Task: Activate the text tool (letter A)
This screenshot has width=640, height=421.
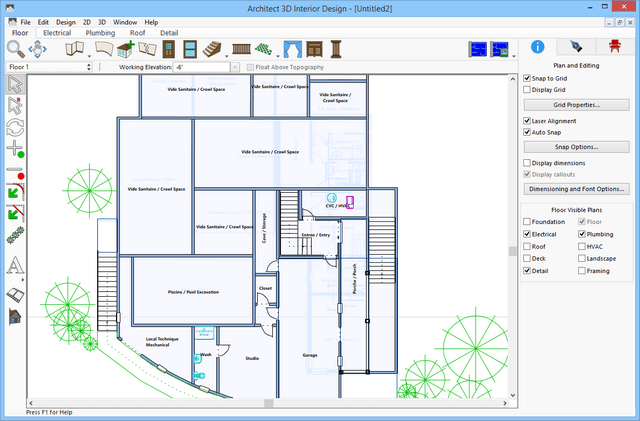Action: click(15, 266)
